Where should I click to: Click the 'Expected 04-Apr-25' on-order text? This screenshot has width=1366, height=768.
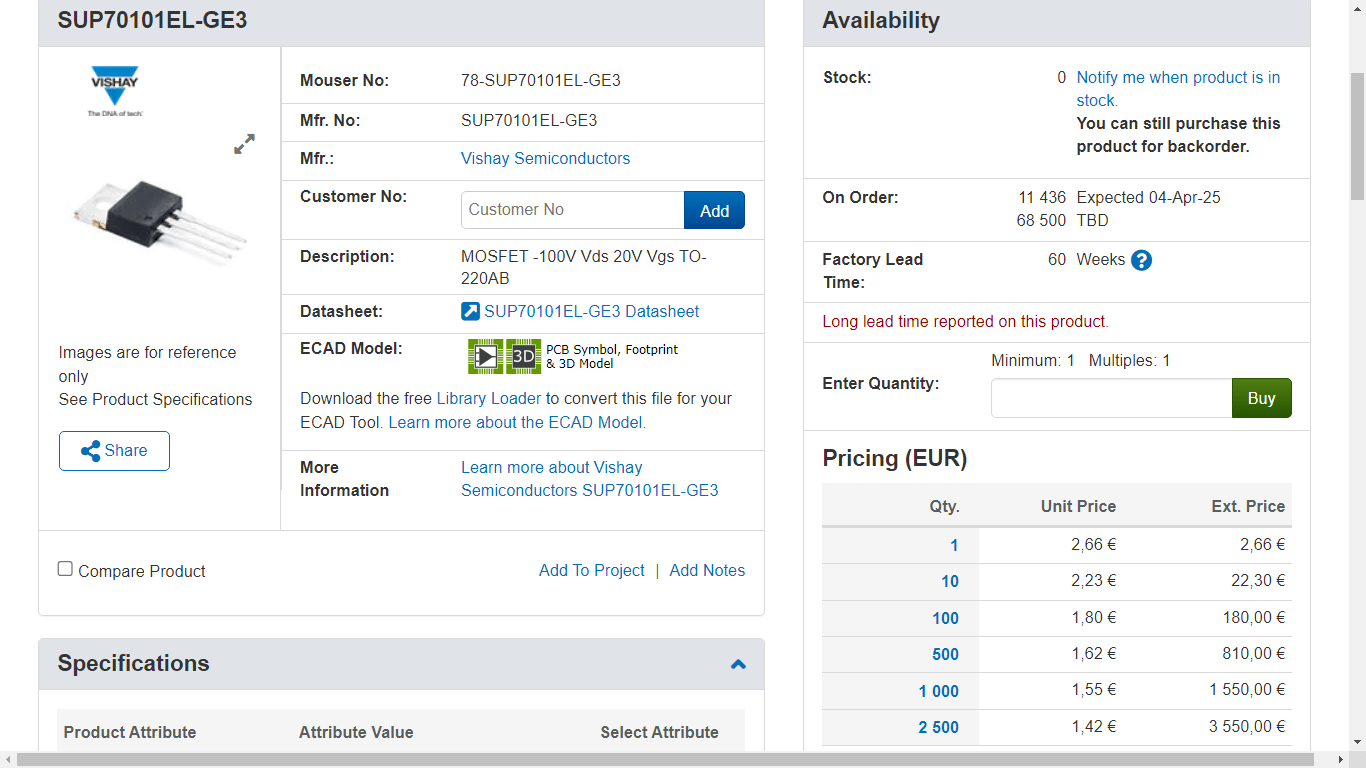point(1148,197)
